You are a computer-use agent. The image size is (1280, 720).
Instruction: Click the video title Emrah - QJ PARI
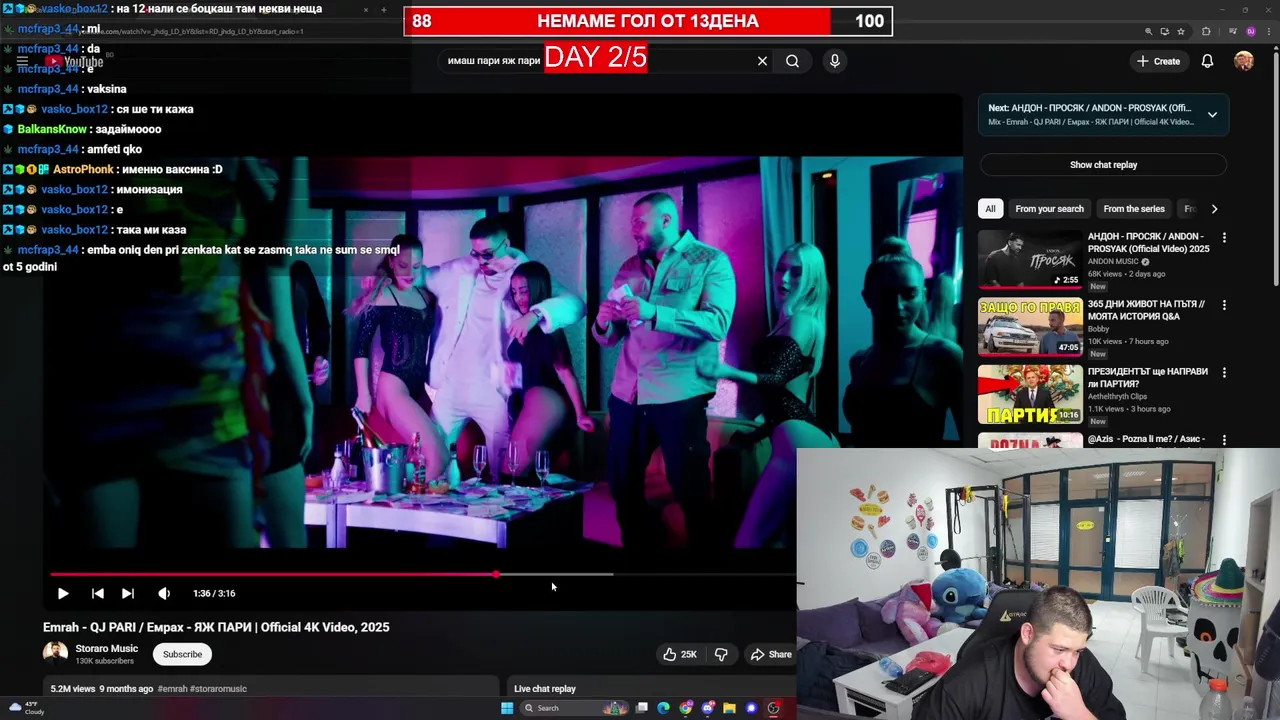click(x=216, y=627)
